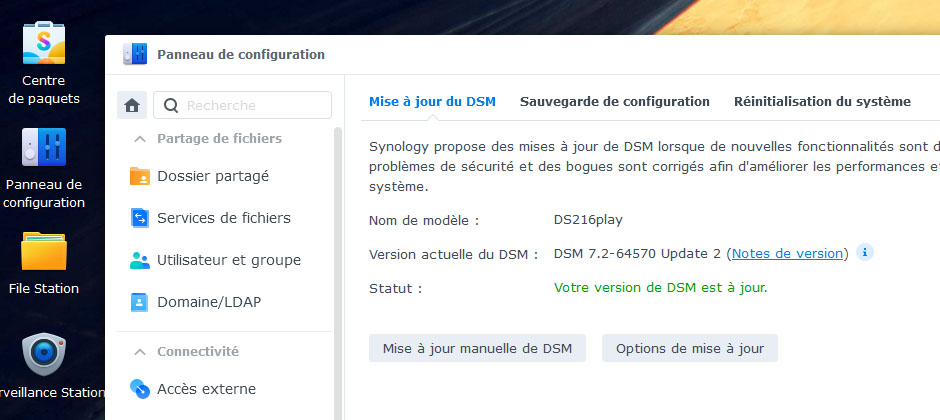940x420 pixels.
Task: Click Options de mise à jour button
Action: pos(690,348)
